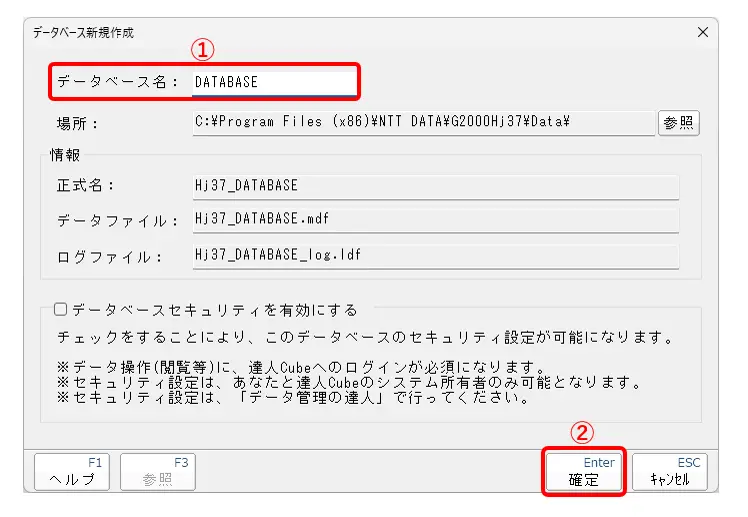Cancel with the ESC キャンセル button
Screen dimensions: 748x517
[x=670, y=472]
